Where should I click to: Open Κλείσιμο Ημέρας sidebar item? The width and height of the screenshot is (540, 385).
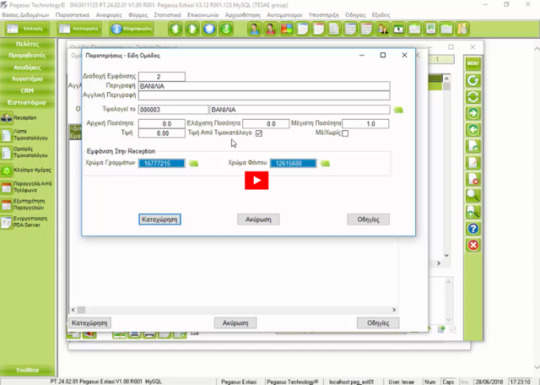(x=26, y=170)
